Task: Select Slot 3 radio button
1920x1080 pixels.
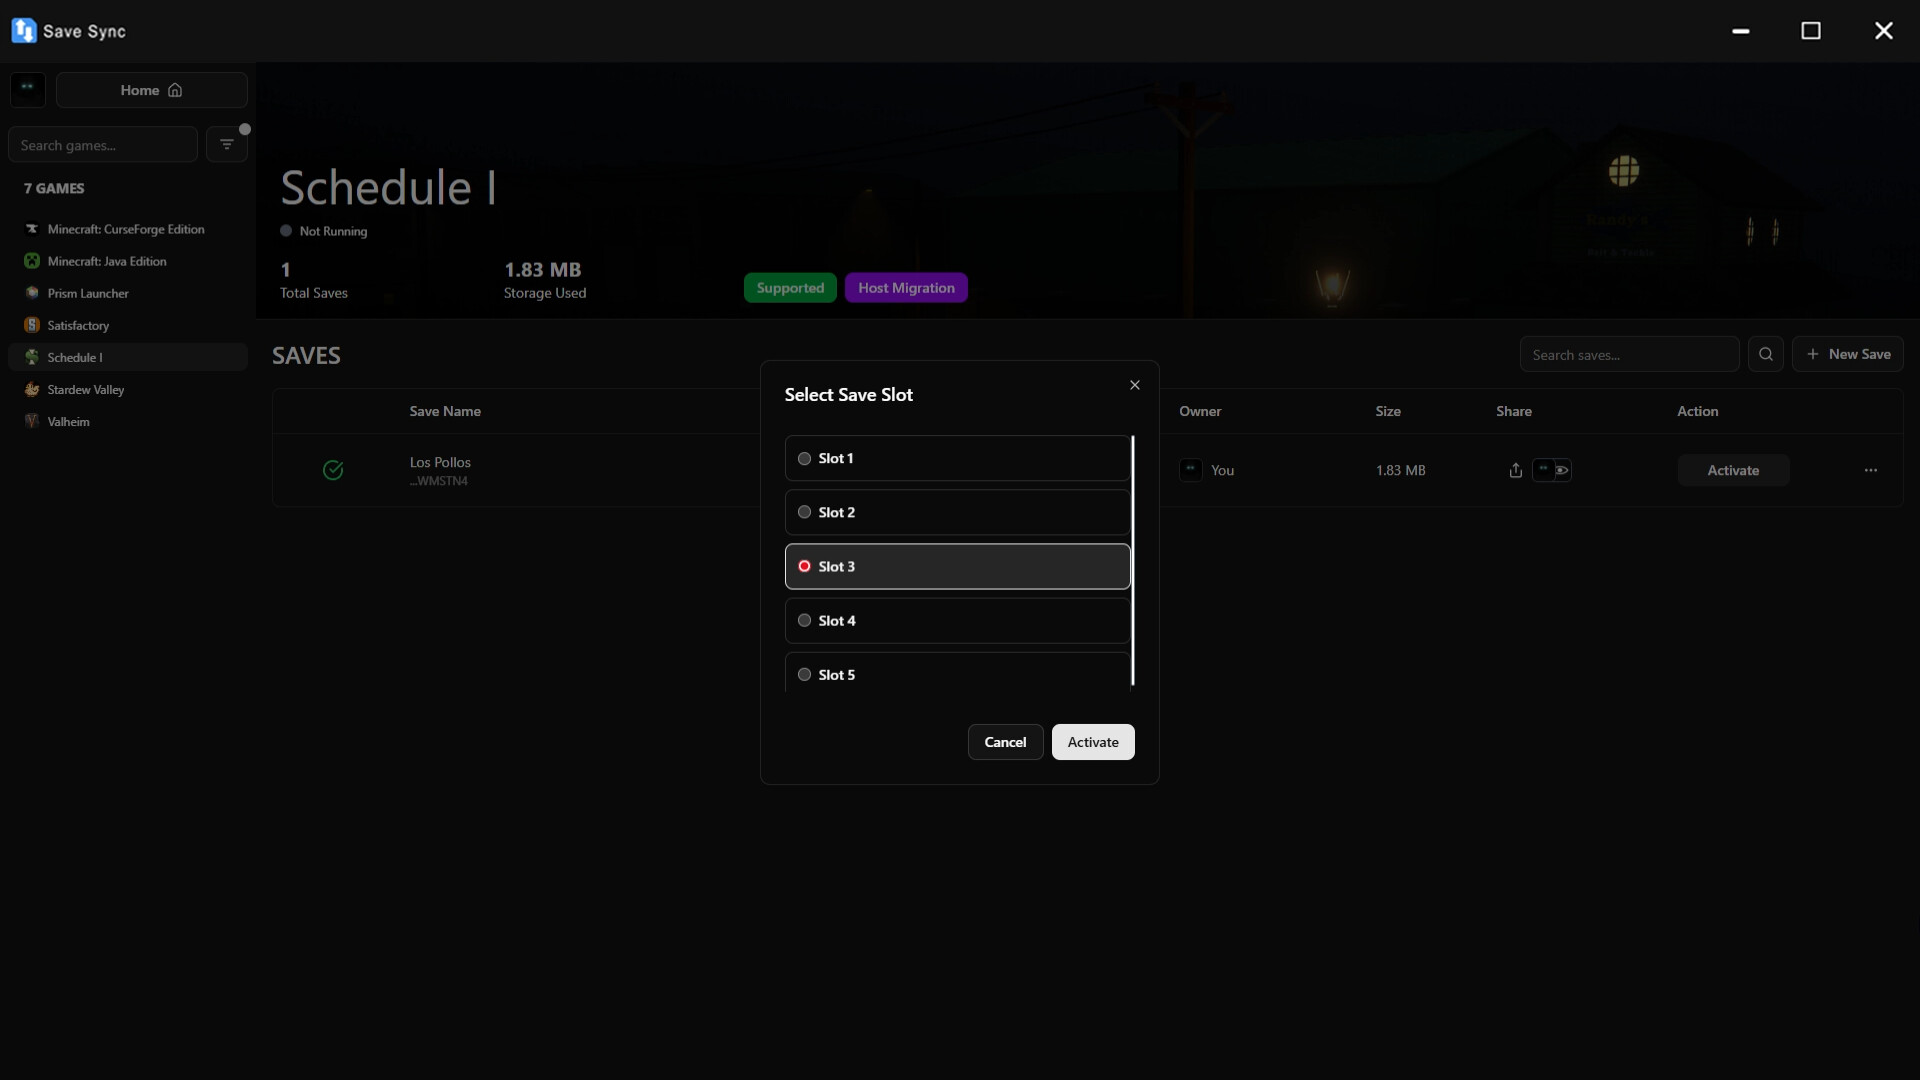Action: pyautogui.click(x=804, y=566)
